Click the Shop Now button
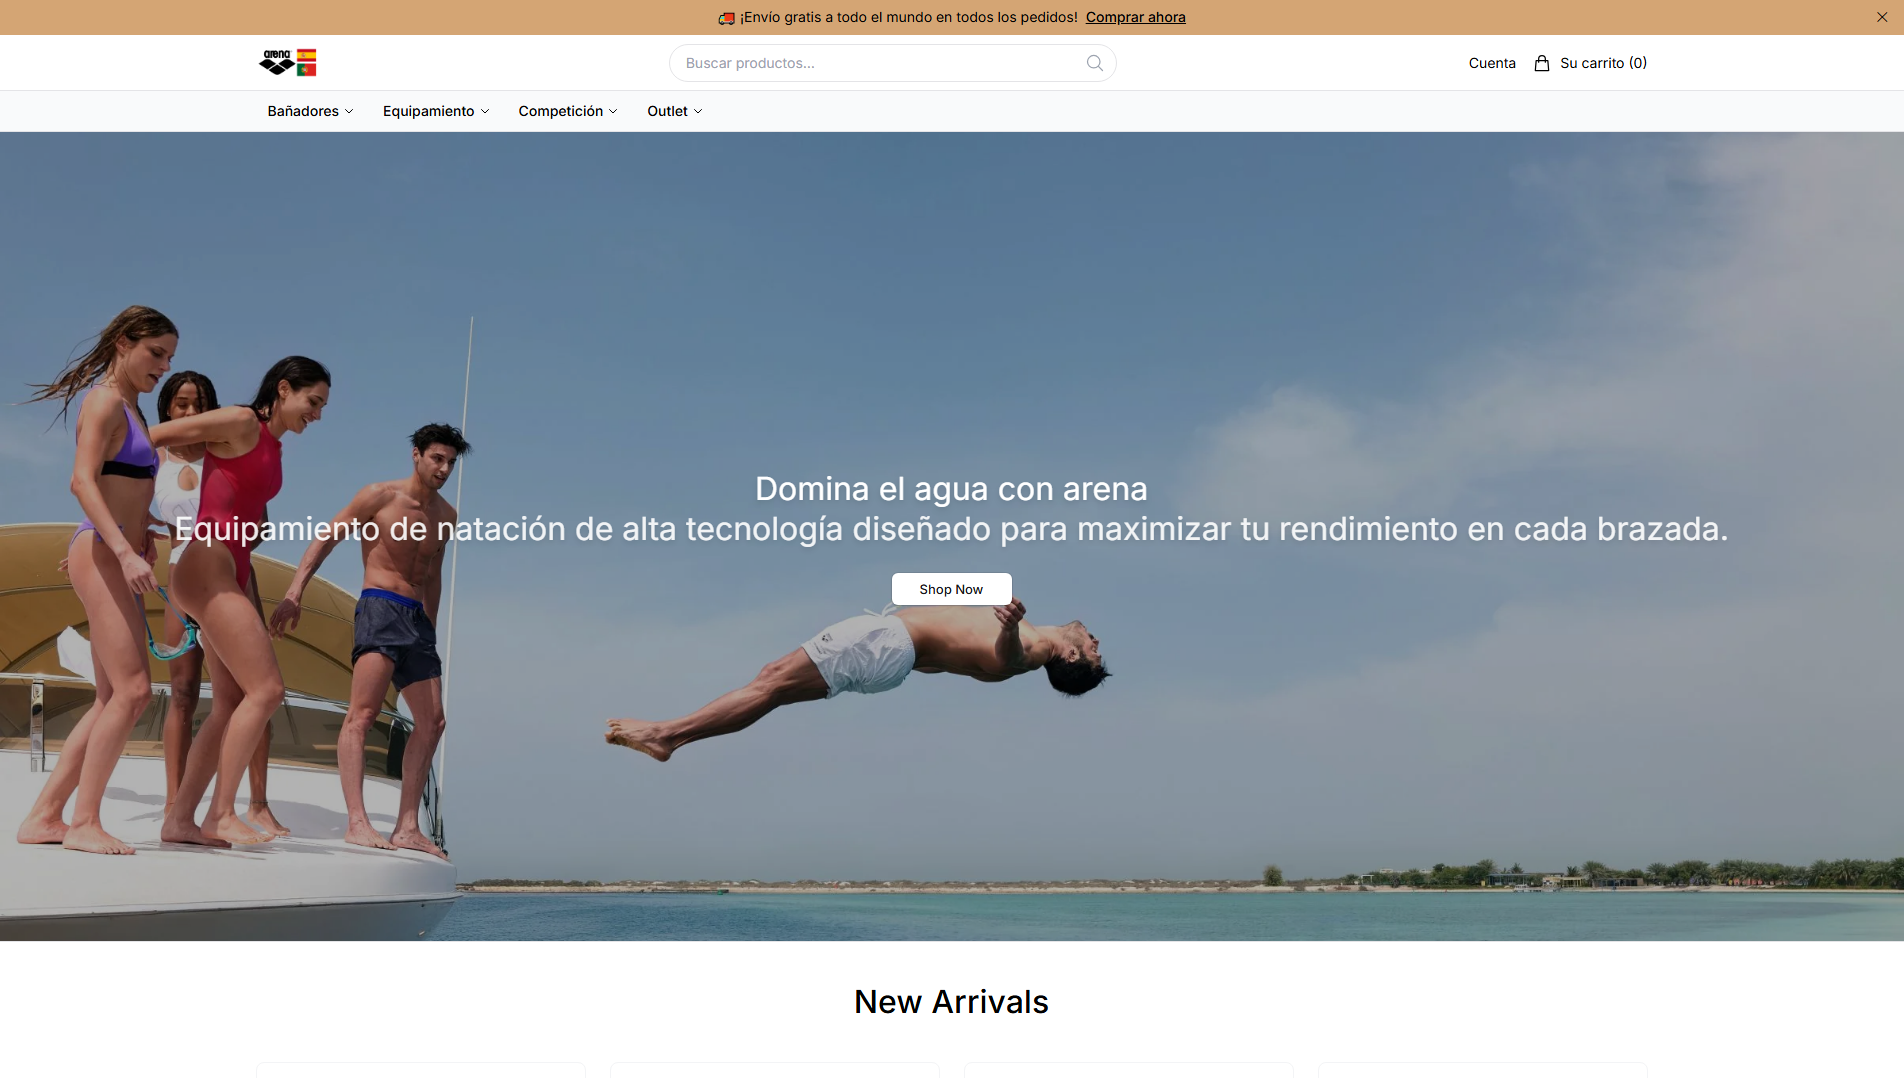Image resolution: width=1904 pixels, height=1078 pixels. [951, 589]
